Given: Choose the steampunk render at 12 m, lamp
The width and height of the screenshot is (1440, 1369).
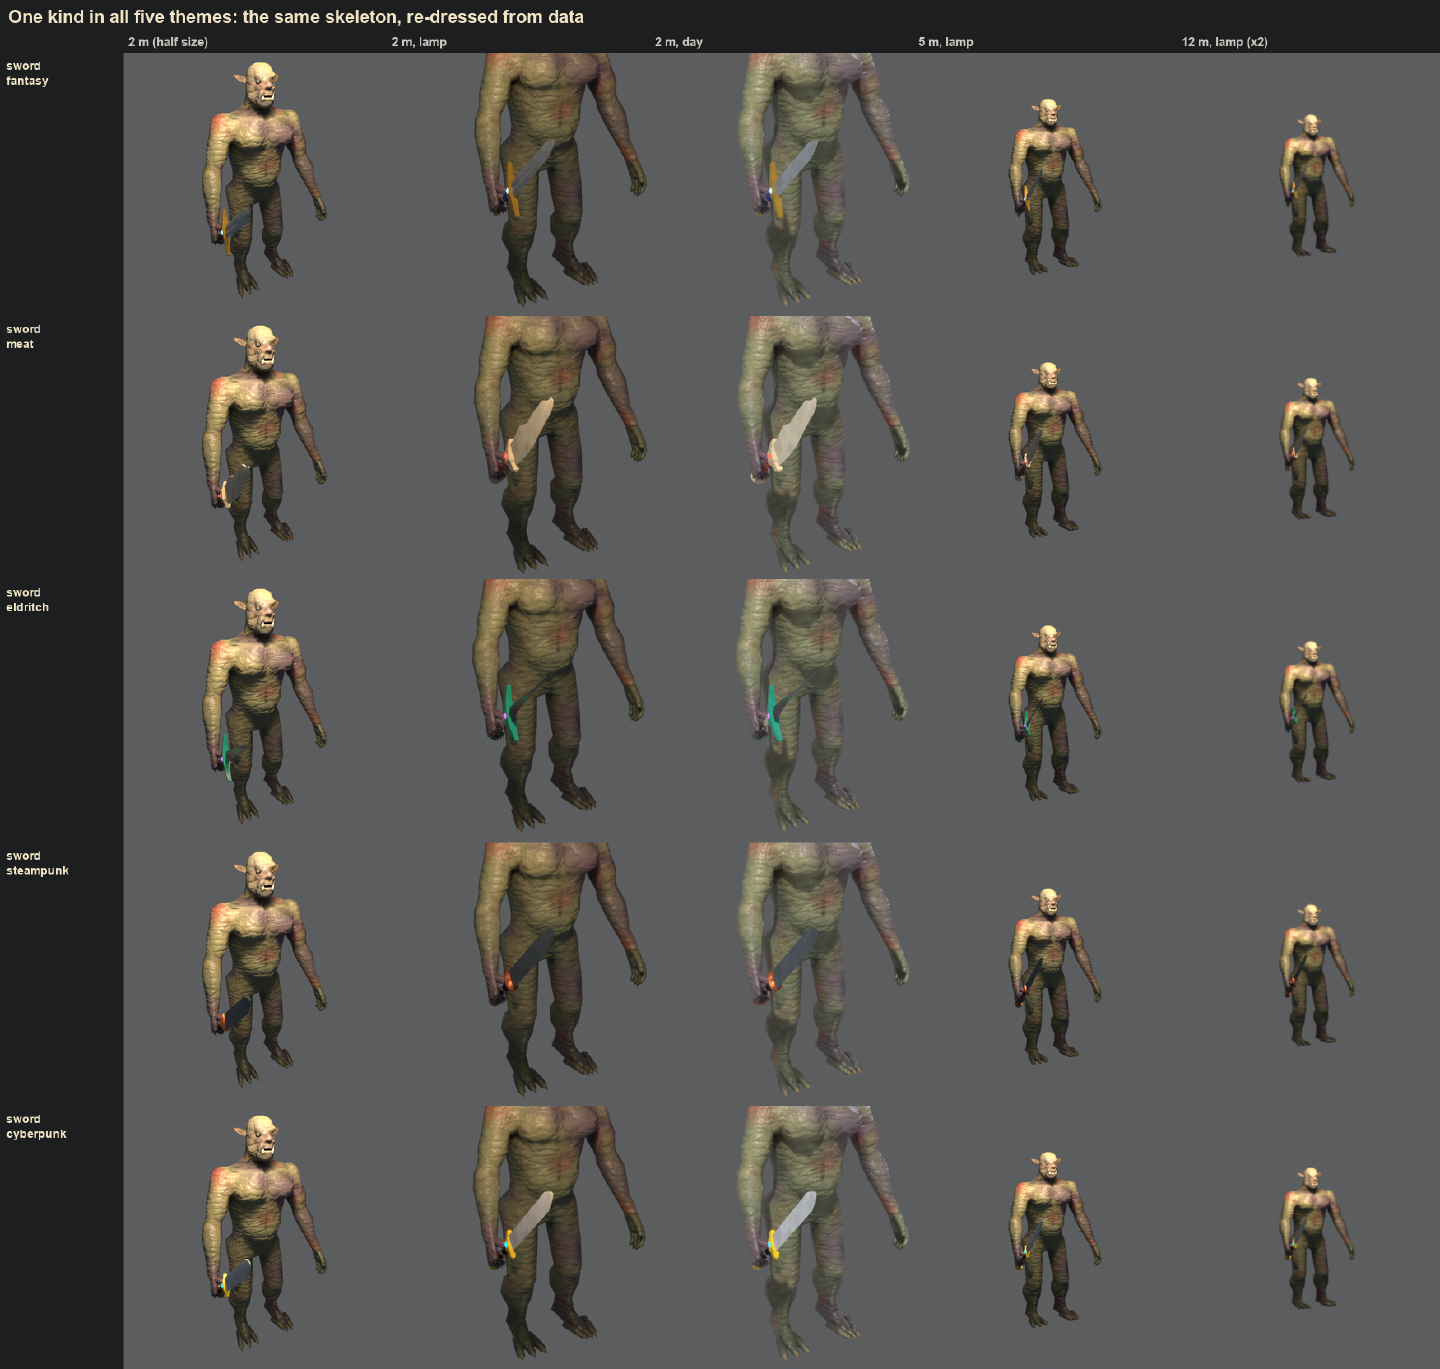Looking at the screenshot, I should [1309, 975].
